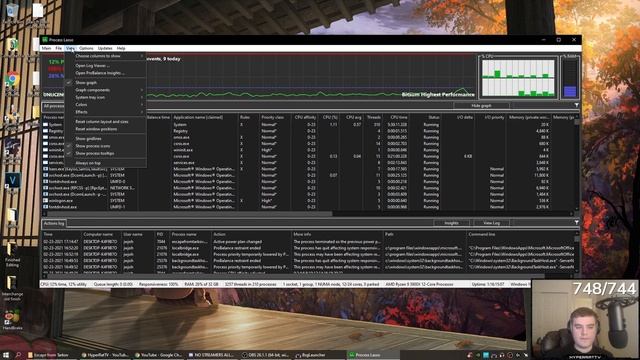Switch to Process Lasso taskbar button
Screen dimensions: 640x360
[x=372, y=355]
